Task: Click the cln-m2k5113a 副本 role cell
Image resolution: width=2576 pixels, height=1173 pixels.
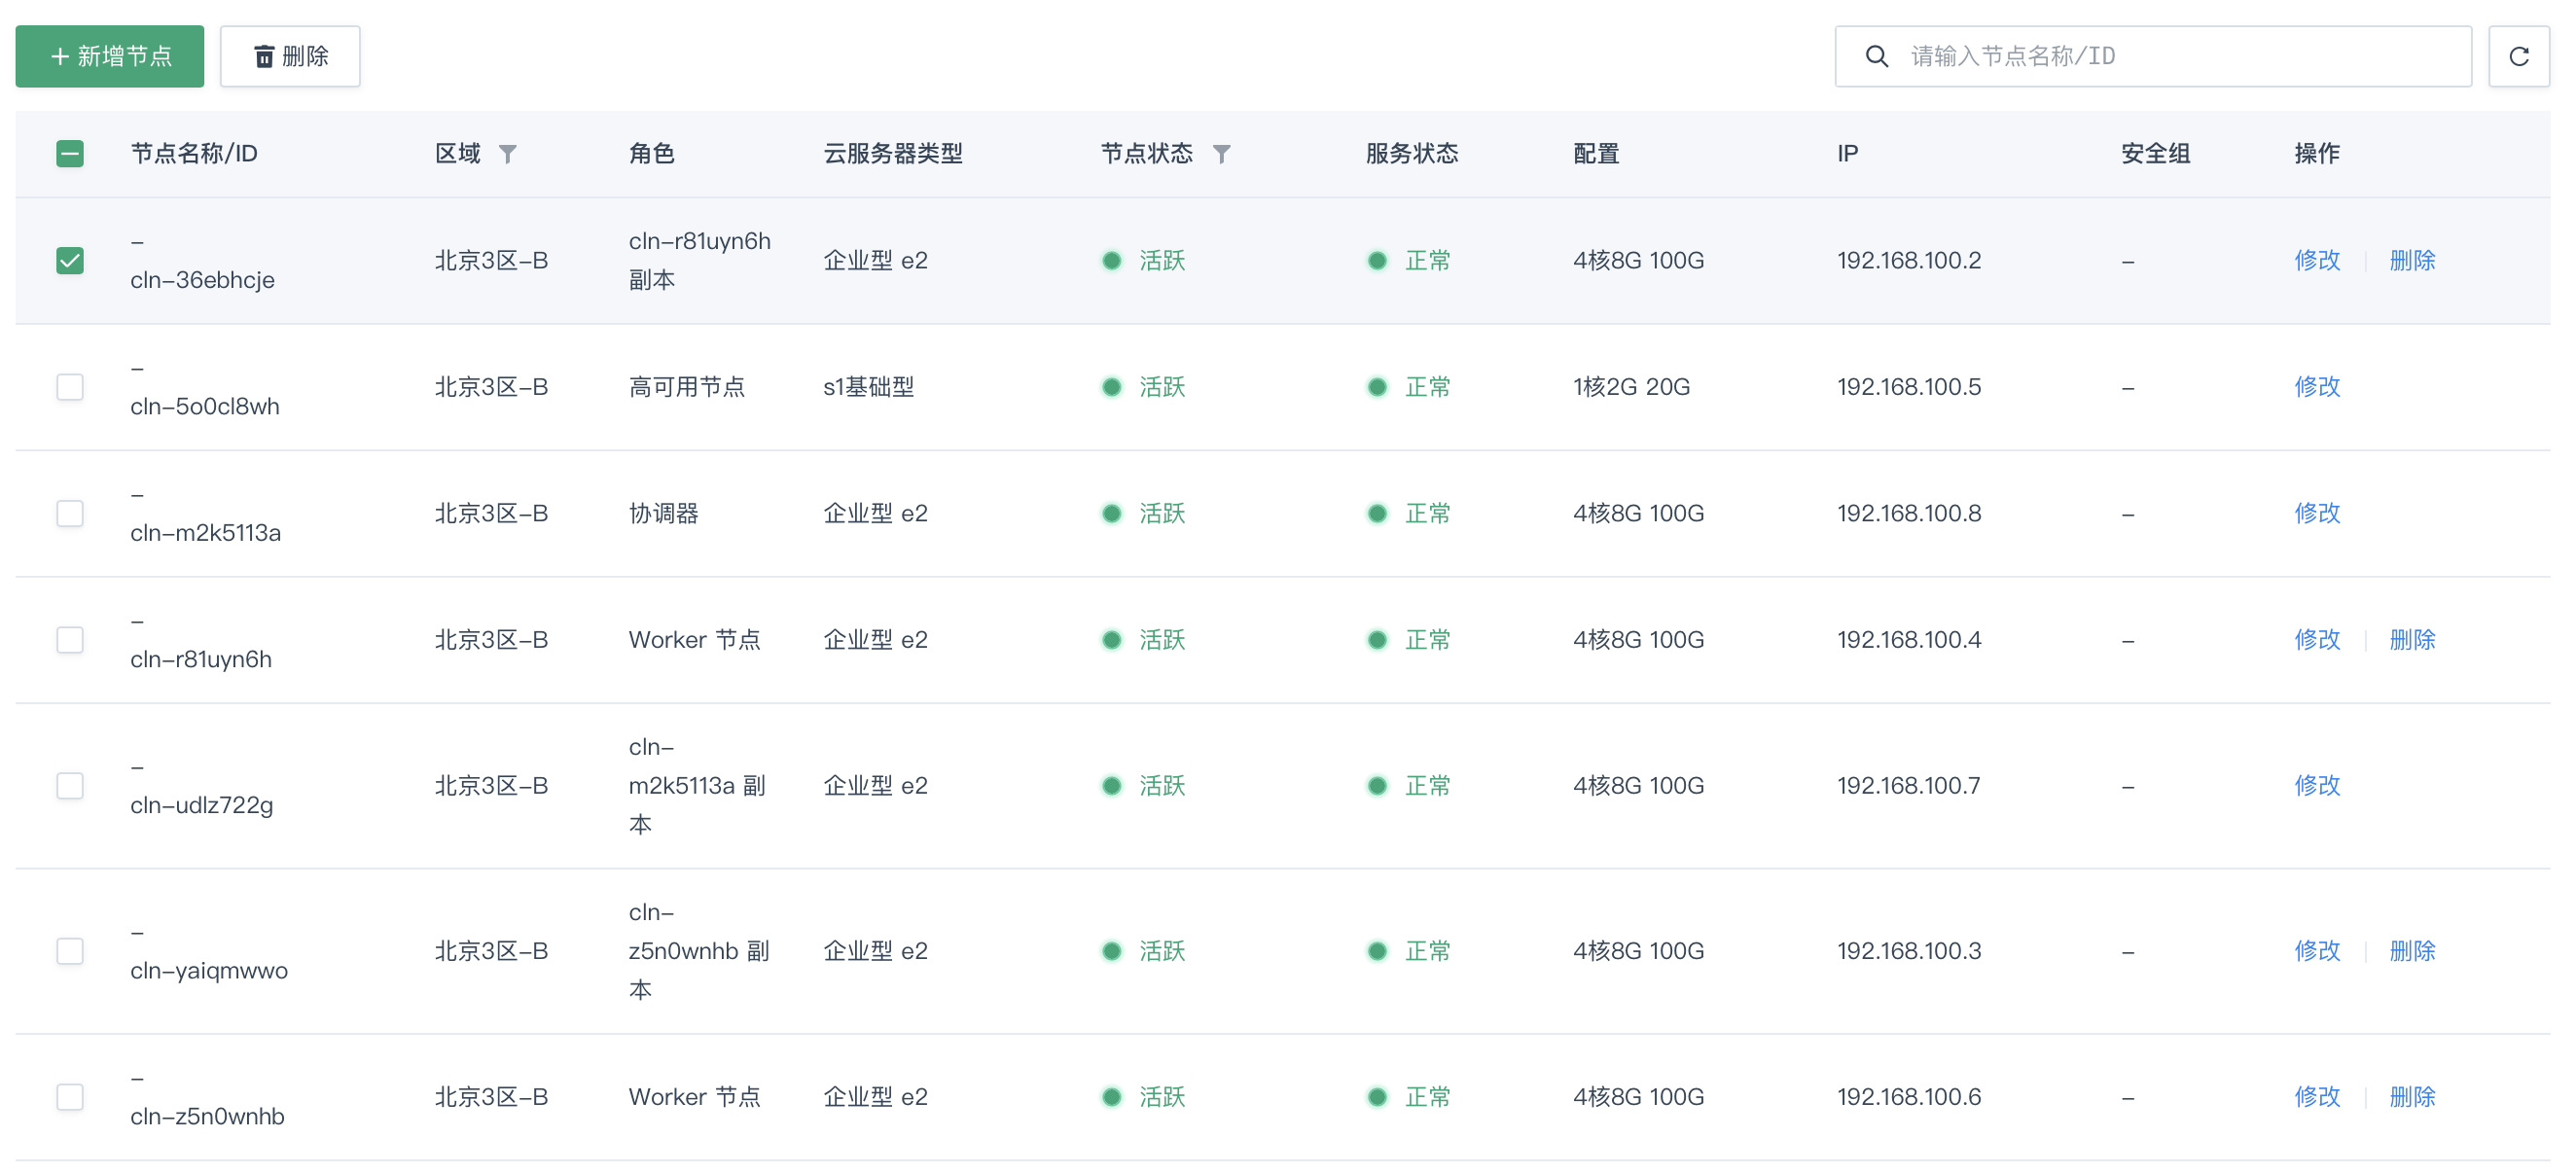Action: pyautogui.click(x=697, y=786)
